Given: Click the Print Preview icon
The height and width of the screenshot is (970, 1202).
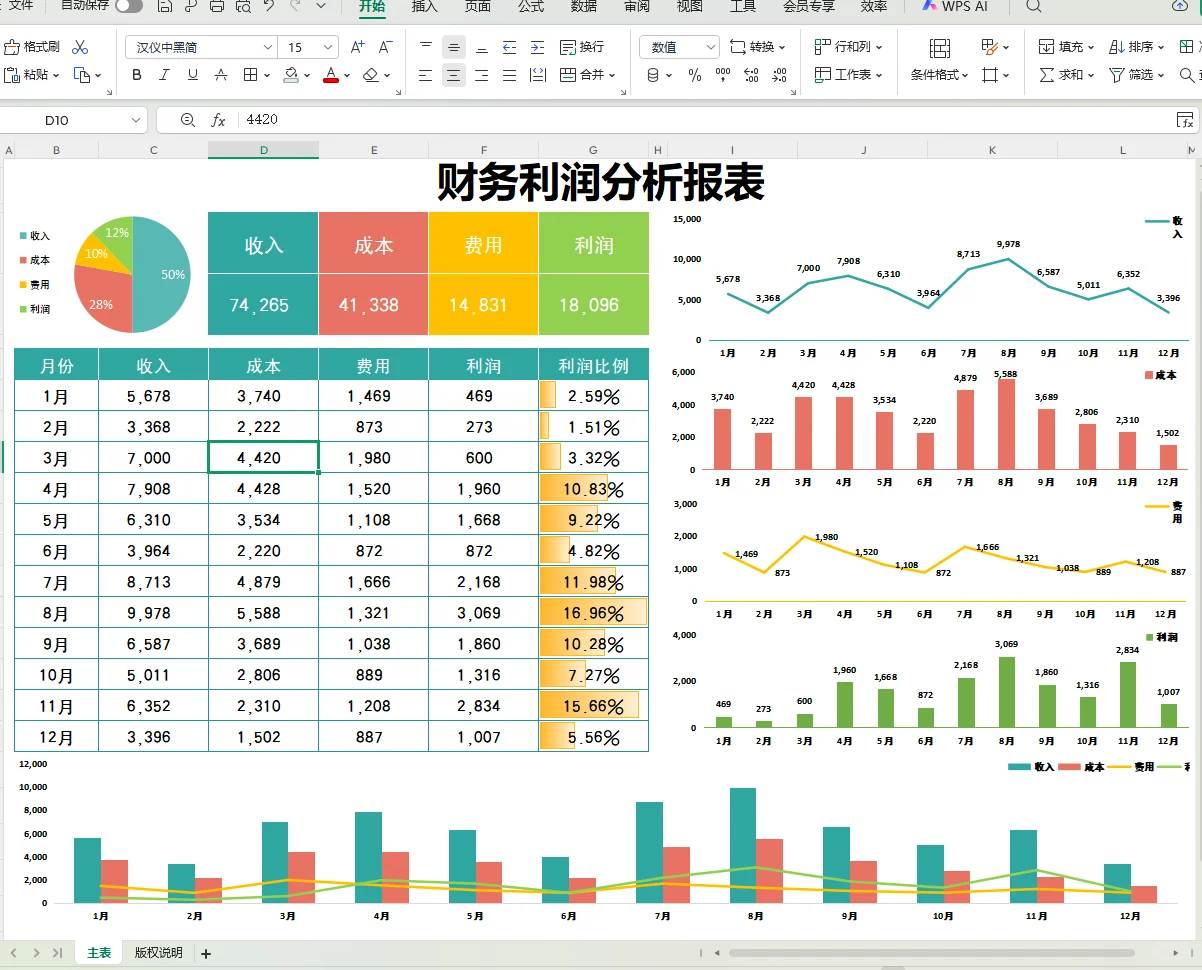Looking at the screenshot, I should point(243,6).
